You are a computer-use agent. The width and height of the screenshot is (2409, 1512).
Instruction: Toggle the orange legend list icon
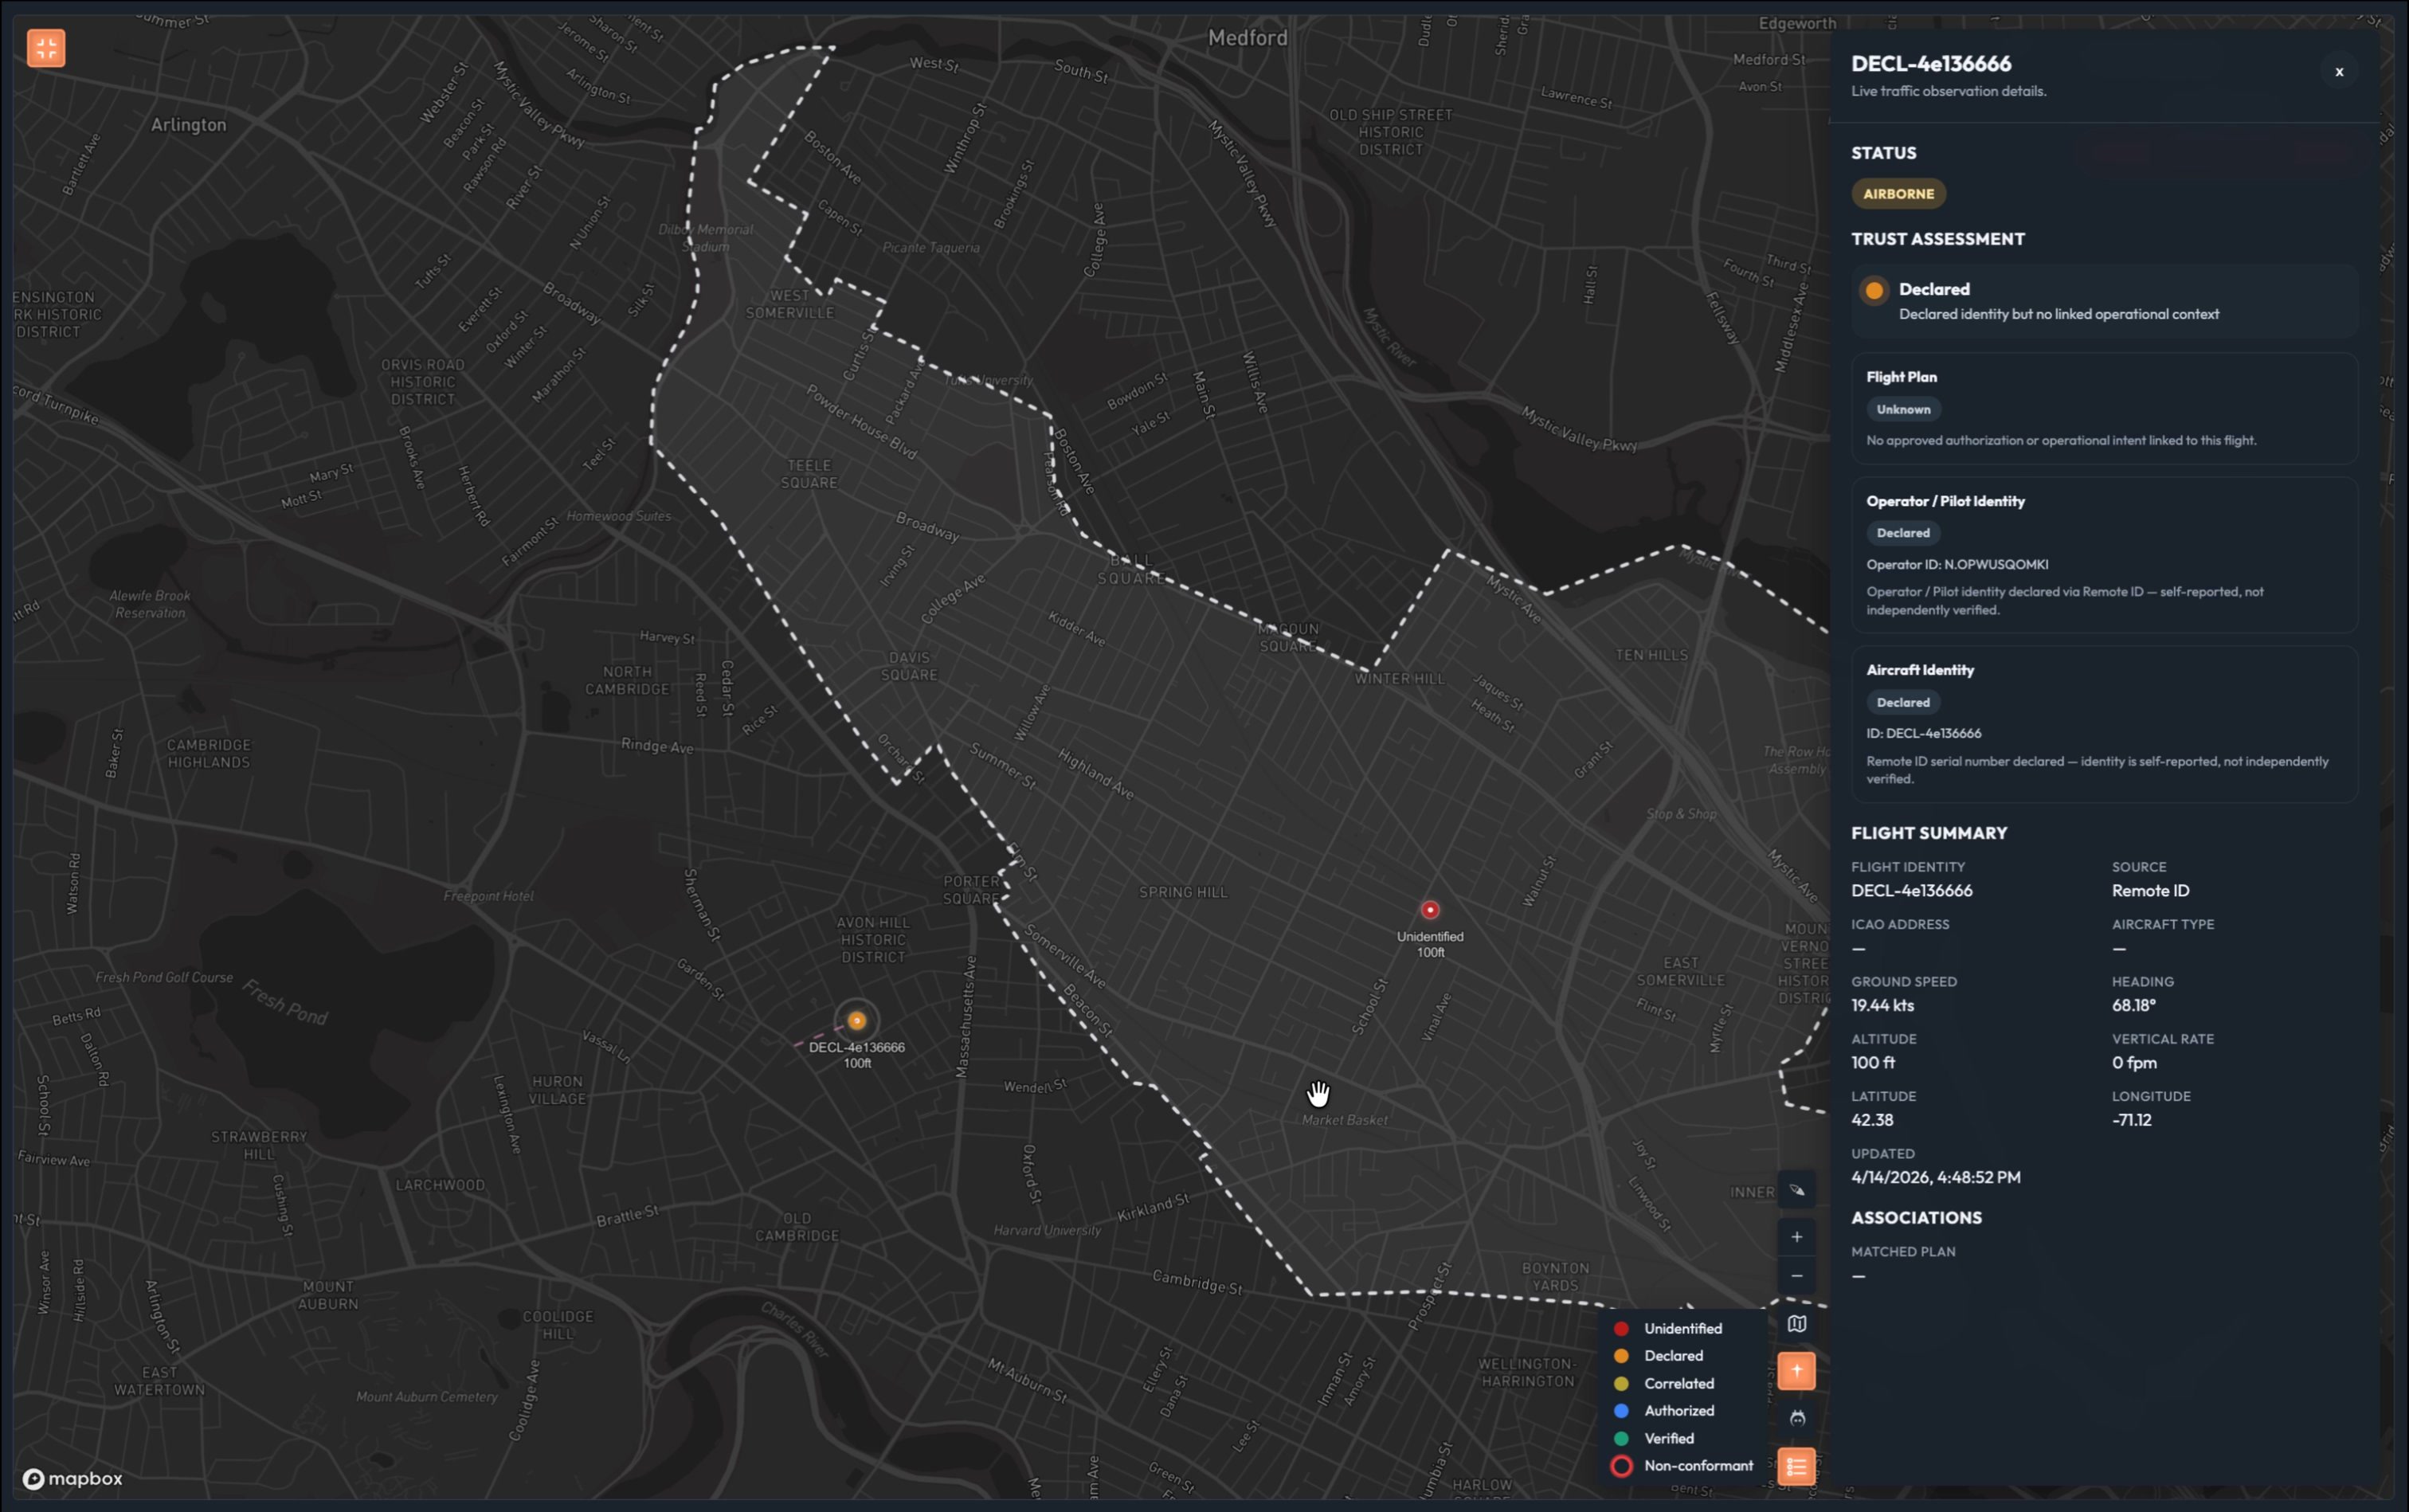[1796, 1467]
